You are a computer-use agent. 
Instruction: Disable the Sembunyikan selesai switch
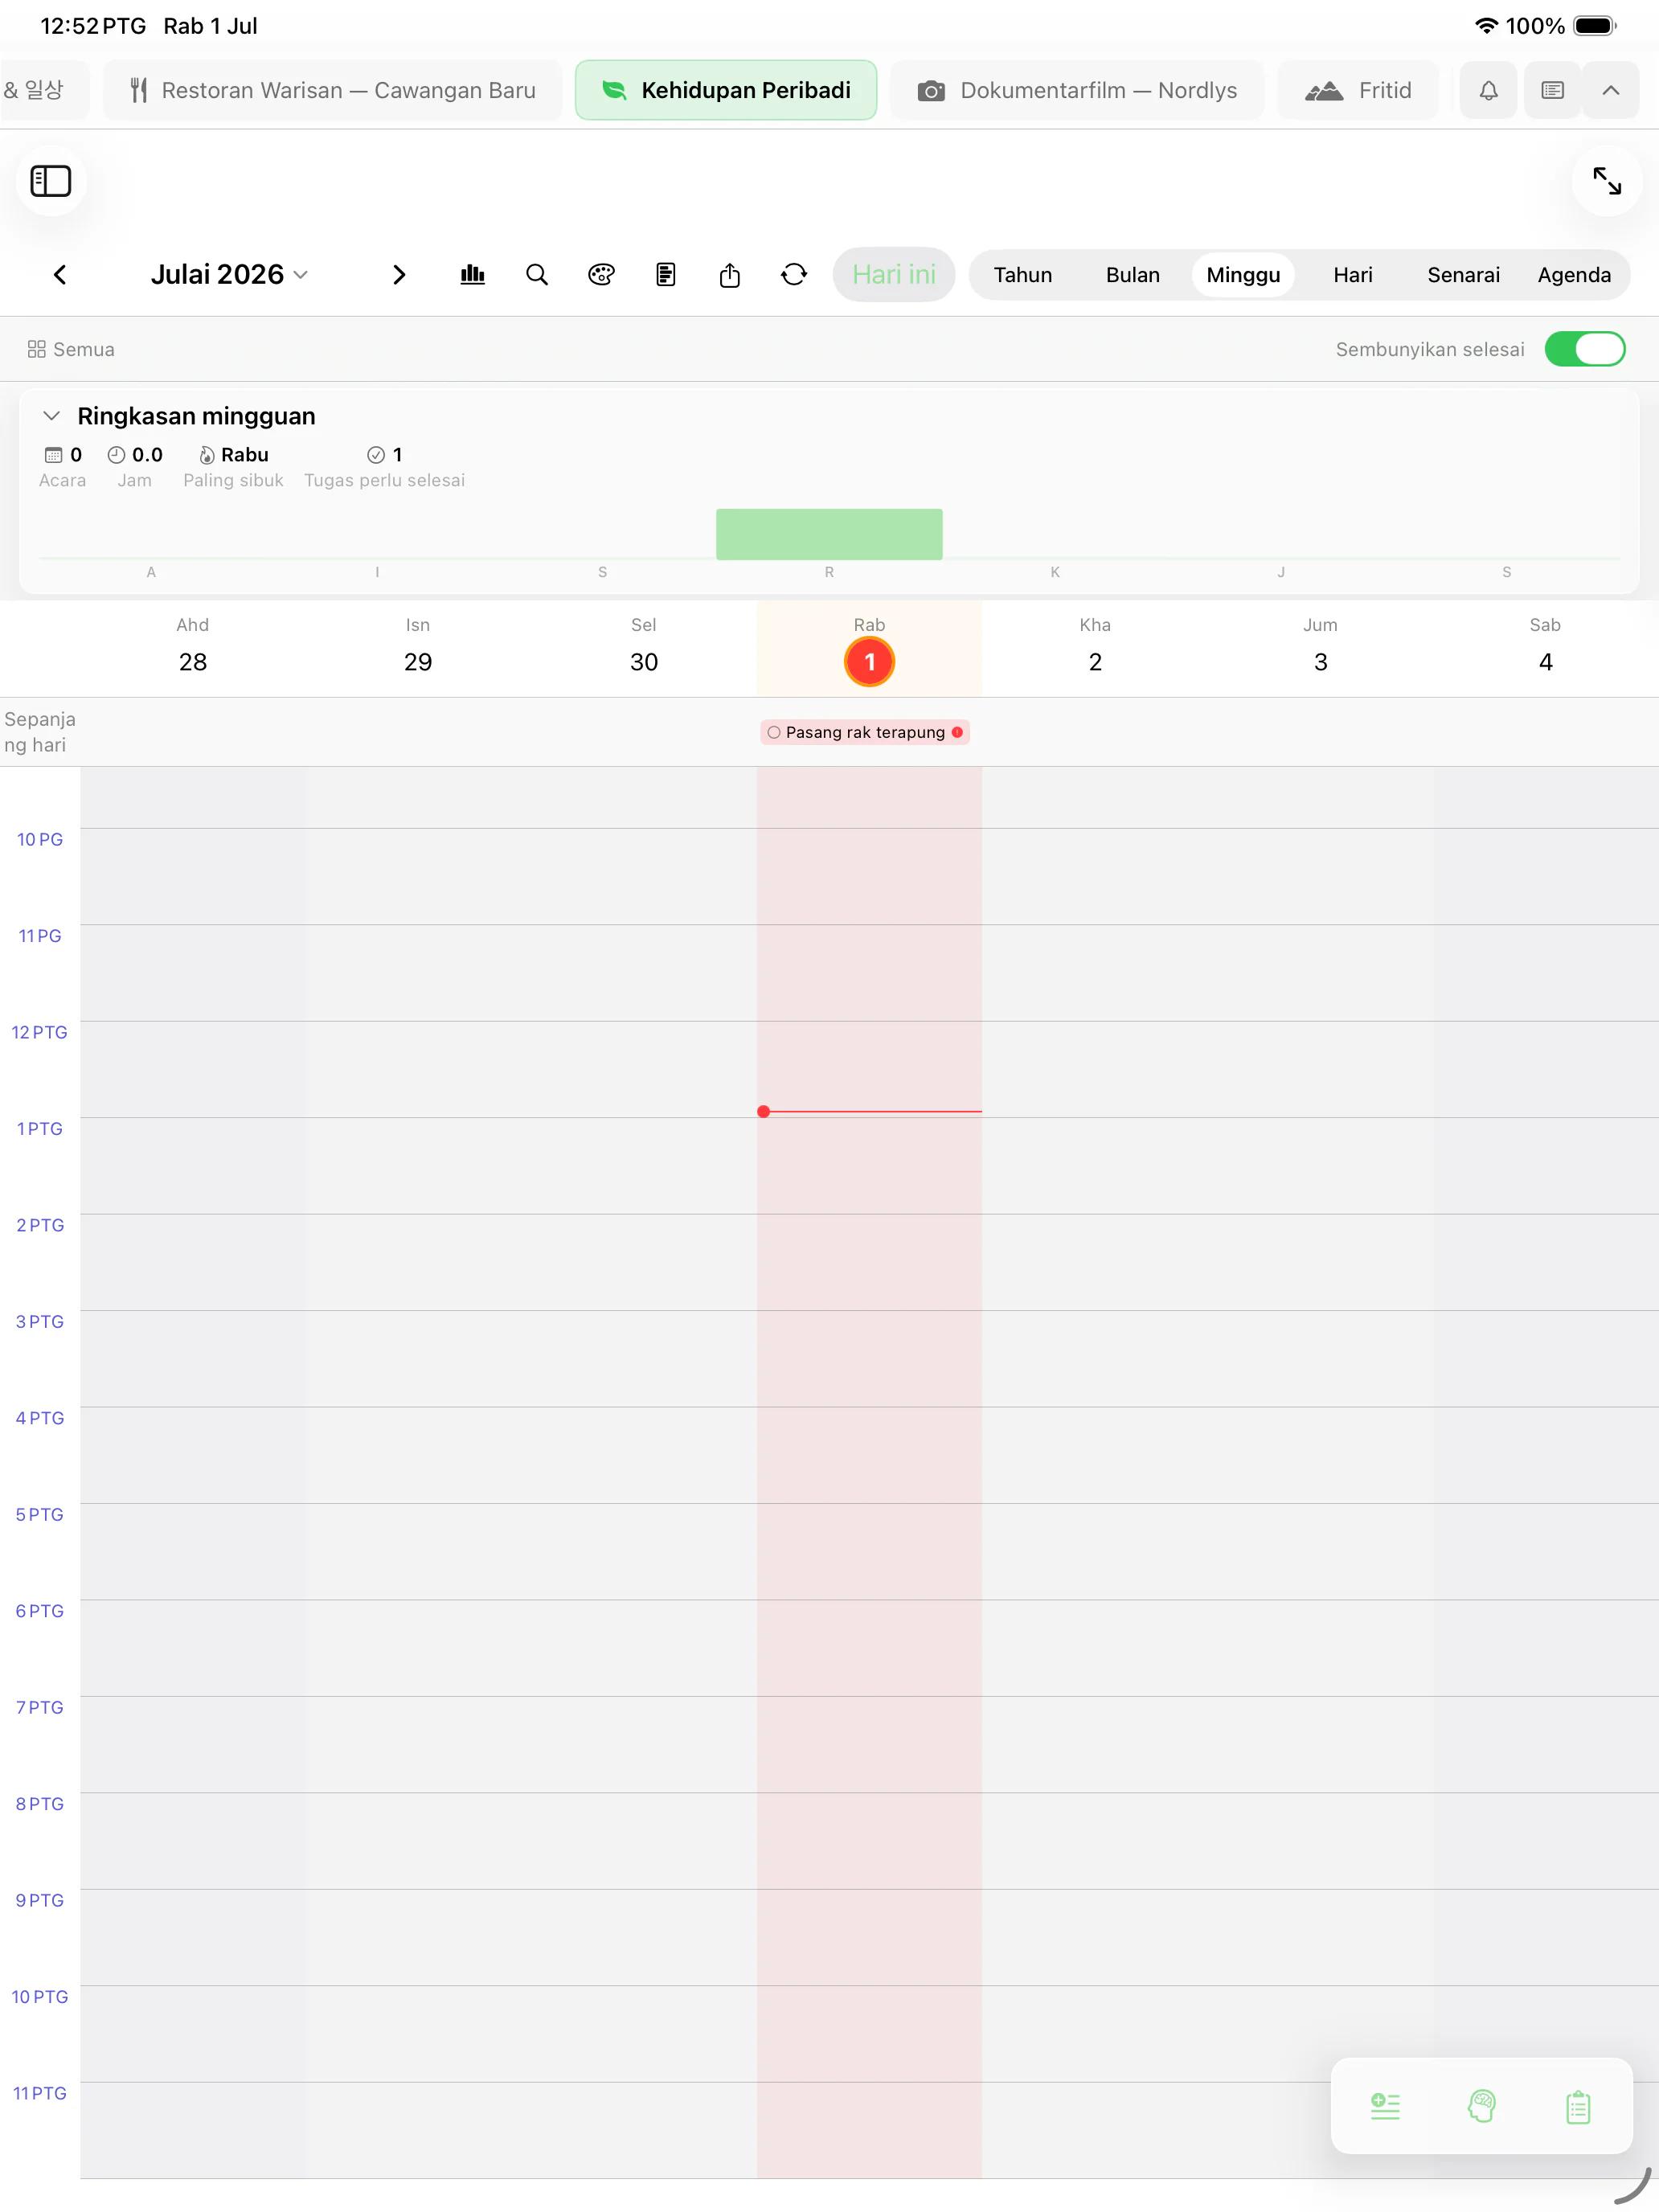pyautogui.click(x=1584, y=349)
